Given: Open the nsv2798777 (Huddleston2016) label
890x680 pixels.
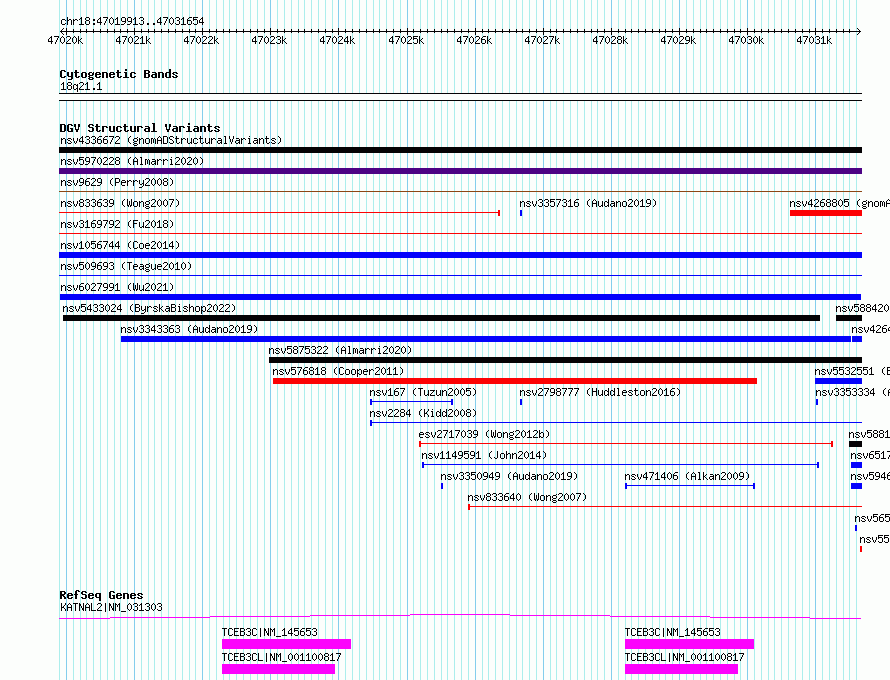Looking at the screenshot, I should pos(599,392).
